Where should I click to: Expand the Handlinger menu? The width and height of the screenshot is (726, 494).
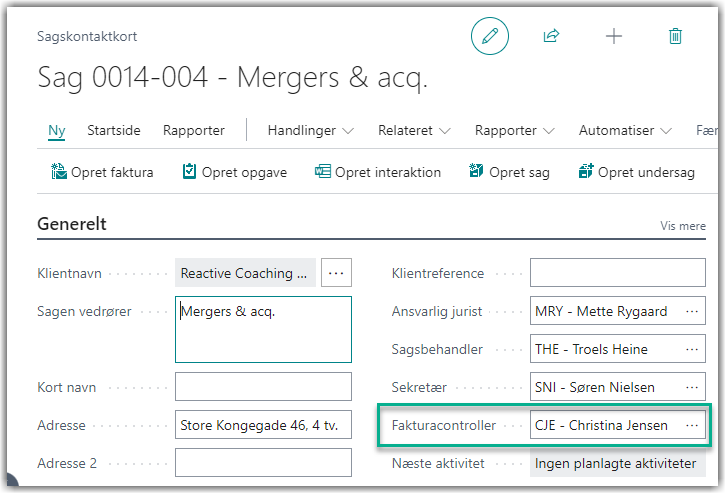point(310,130)
